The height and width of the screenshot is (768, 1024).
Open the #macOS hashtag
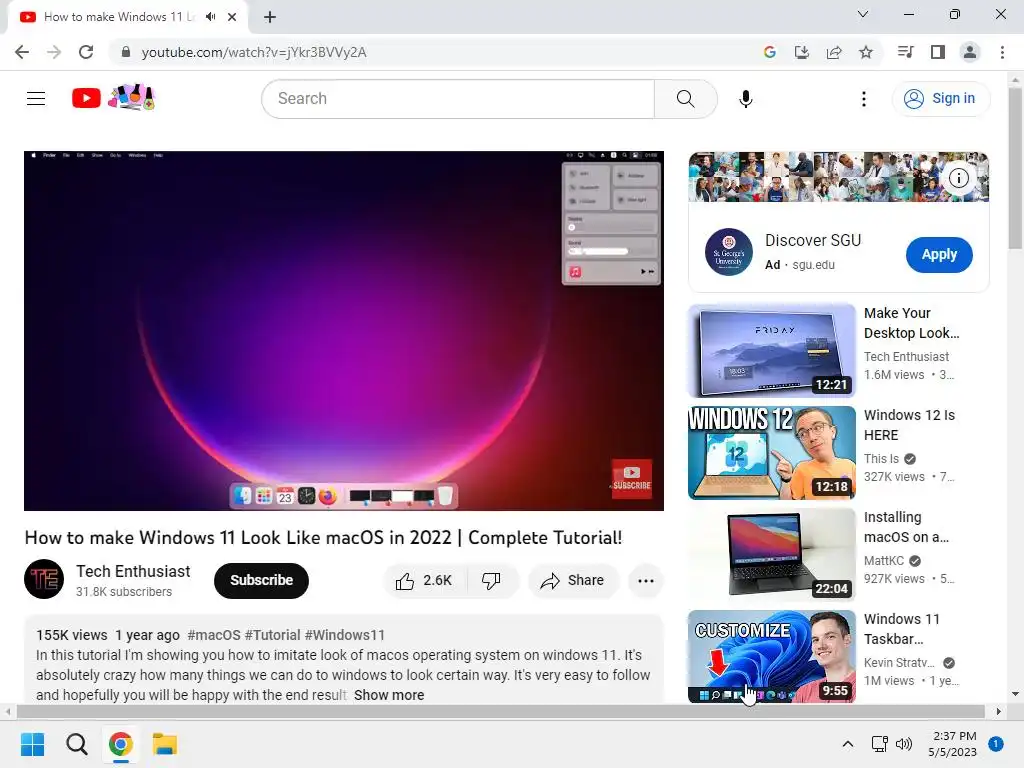(214, 635)
